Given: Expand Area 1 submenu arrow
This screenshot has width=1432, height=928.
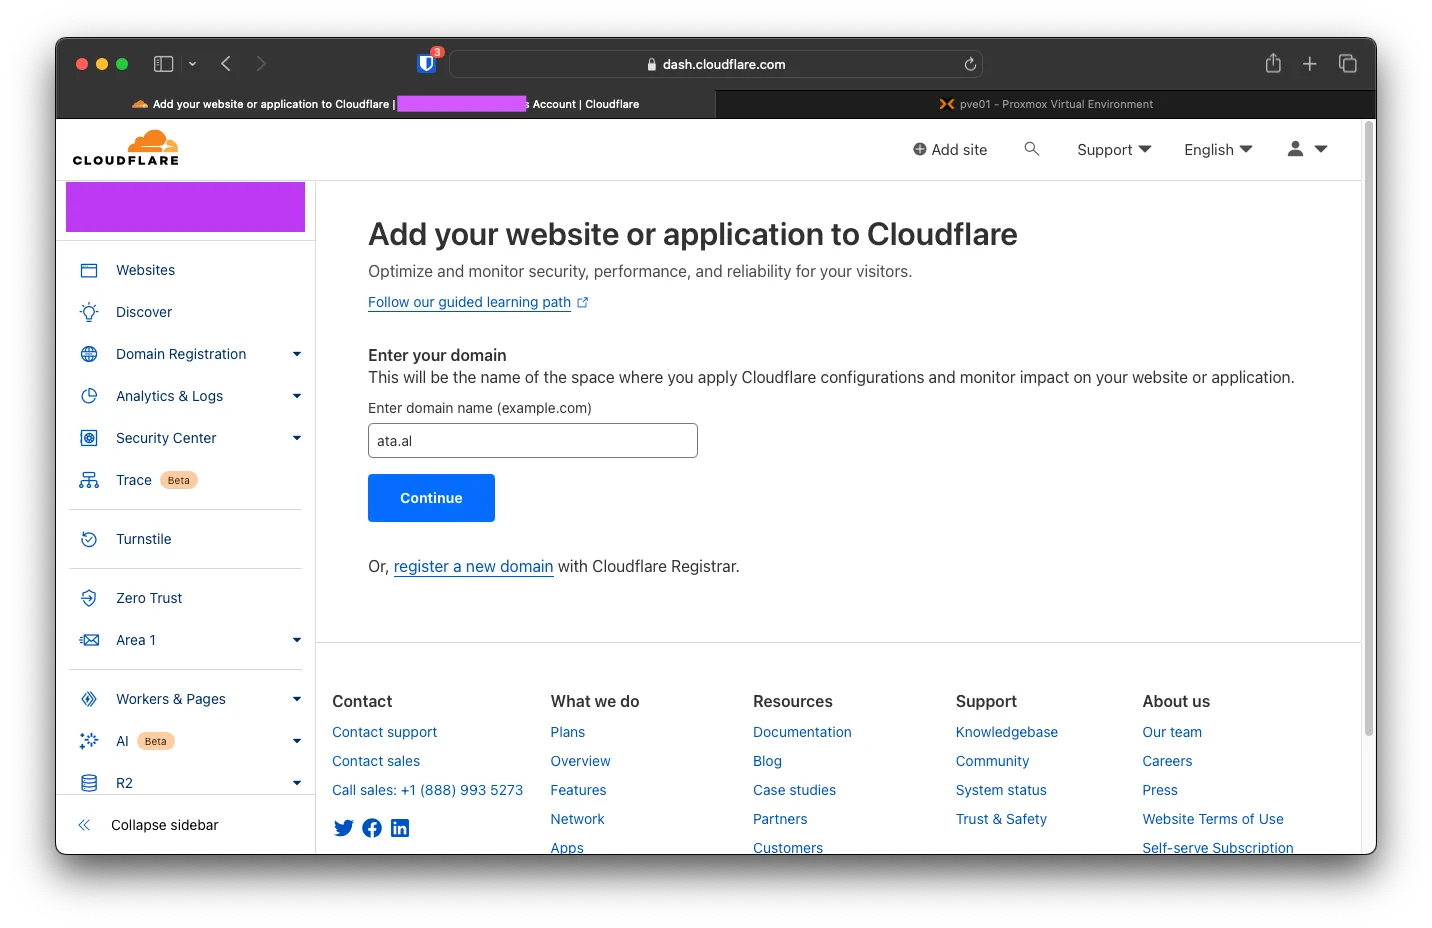Looking at the screenshot, I should [x=297, y=640].
